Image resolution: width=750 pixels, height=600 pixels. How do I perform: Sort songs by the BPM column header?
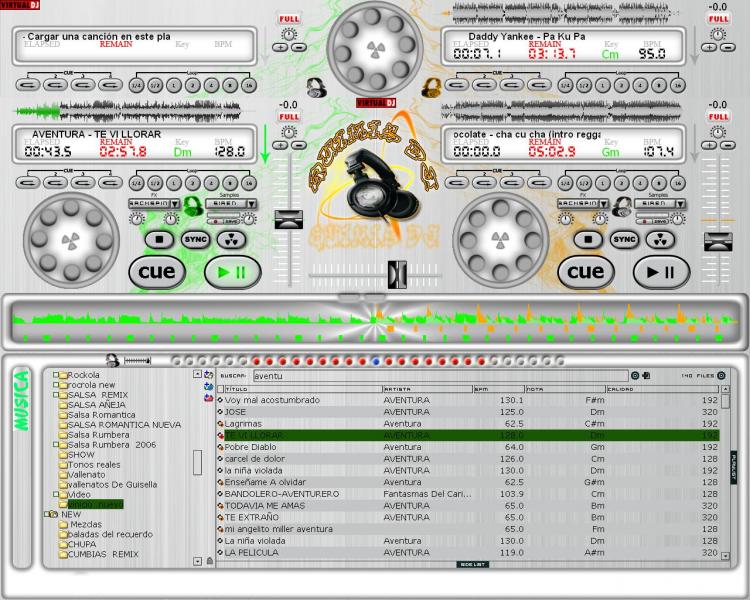[x=499, y=389]
